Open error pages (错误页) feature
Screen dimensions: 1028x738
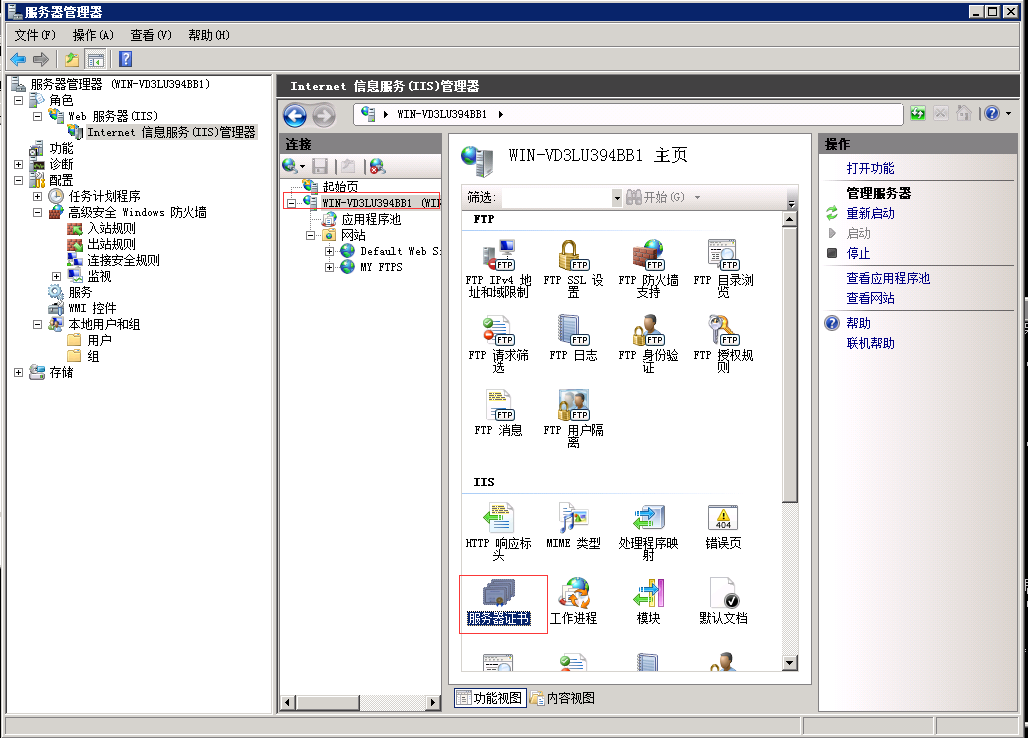tap(723, 526)
